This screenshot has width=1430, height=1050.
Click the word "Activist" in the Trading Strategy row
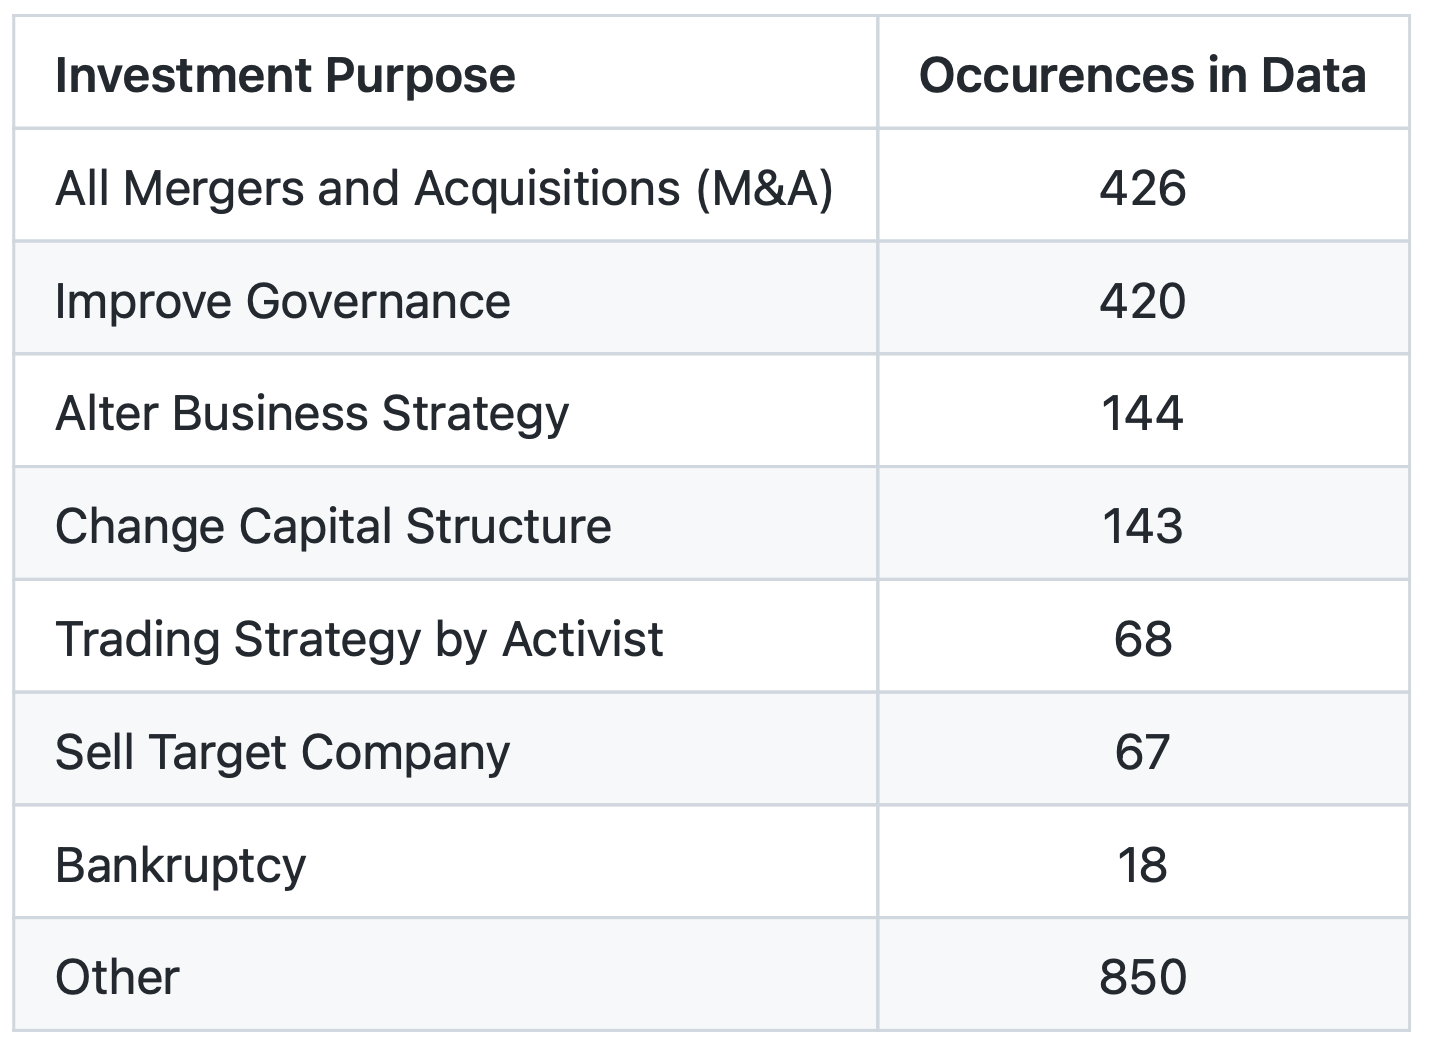click(582, 640)
